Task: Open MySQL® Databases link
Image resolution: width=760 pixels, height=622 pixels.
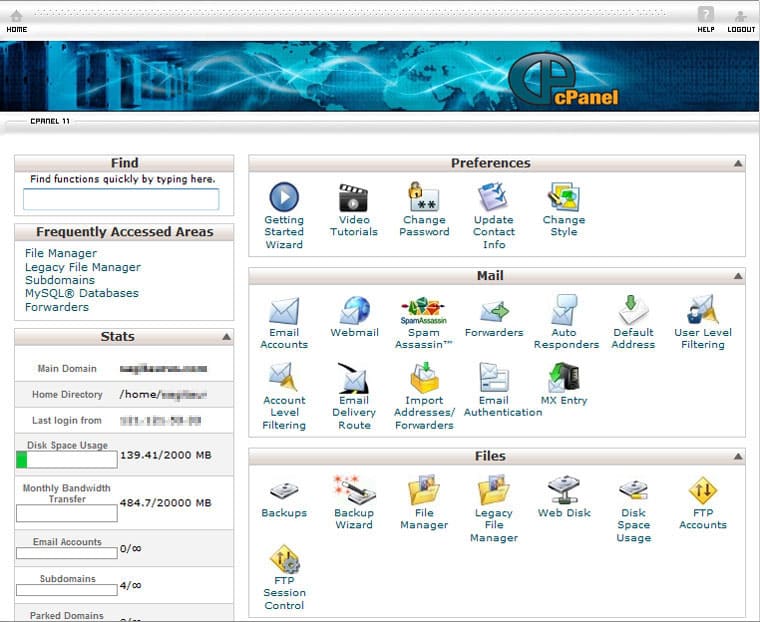Action: [x=82, y=293]
